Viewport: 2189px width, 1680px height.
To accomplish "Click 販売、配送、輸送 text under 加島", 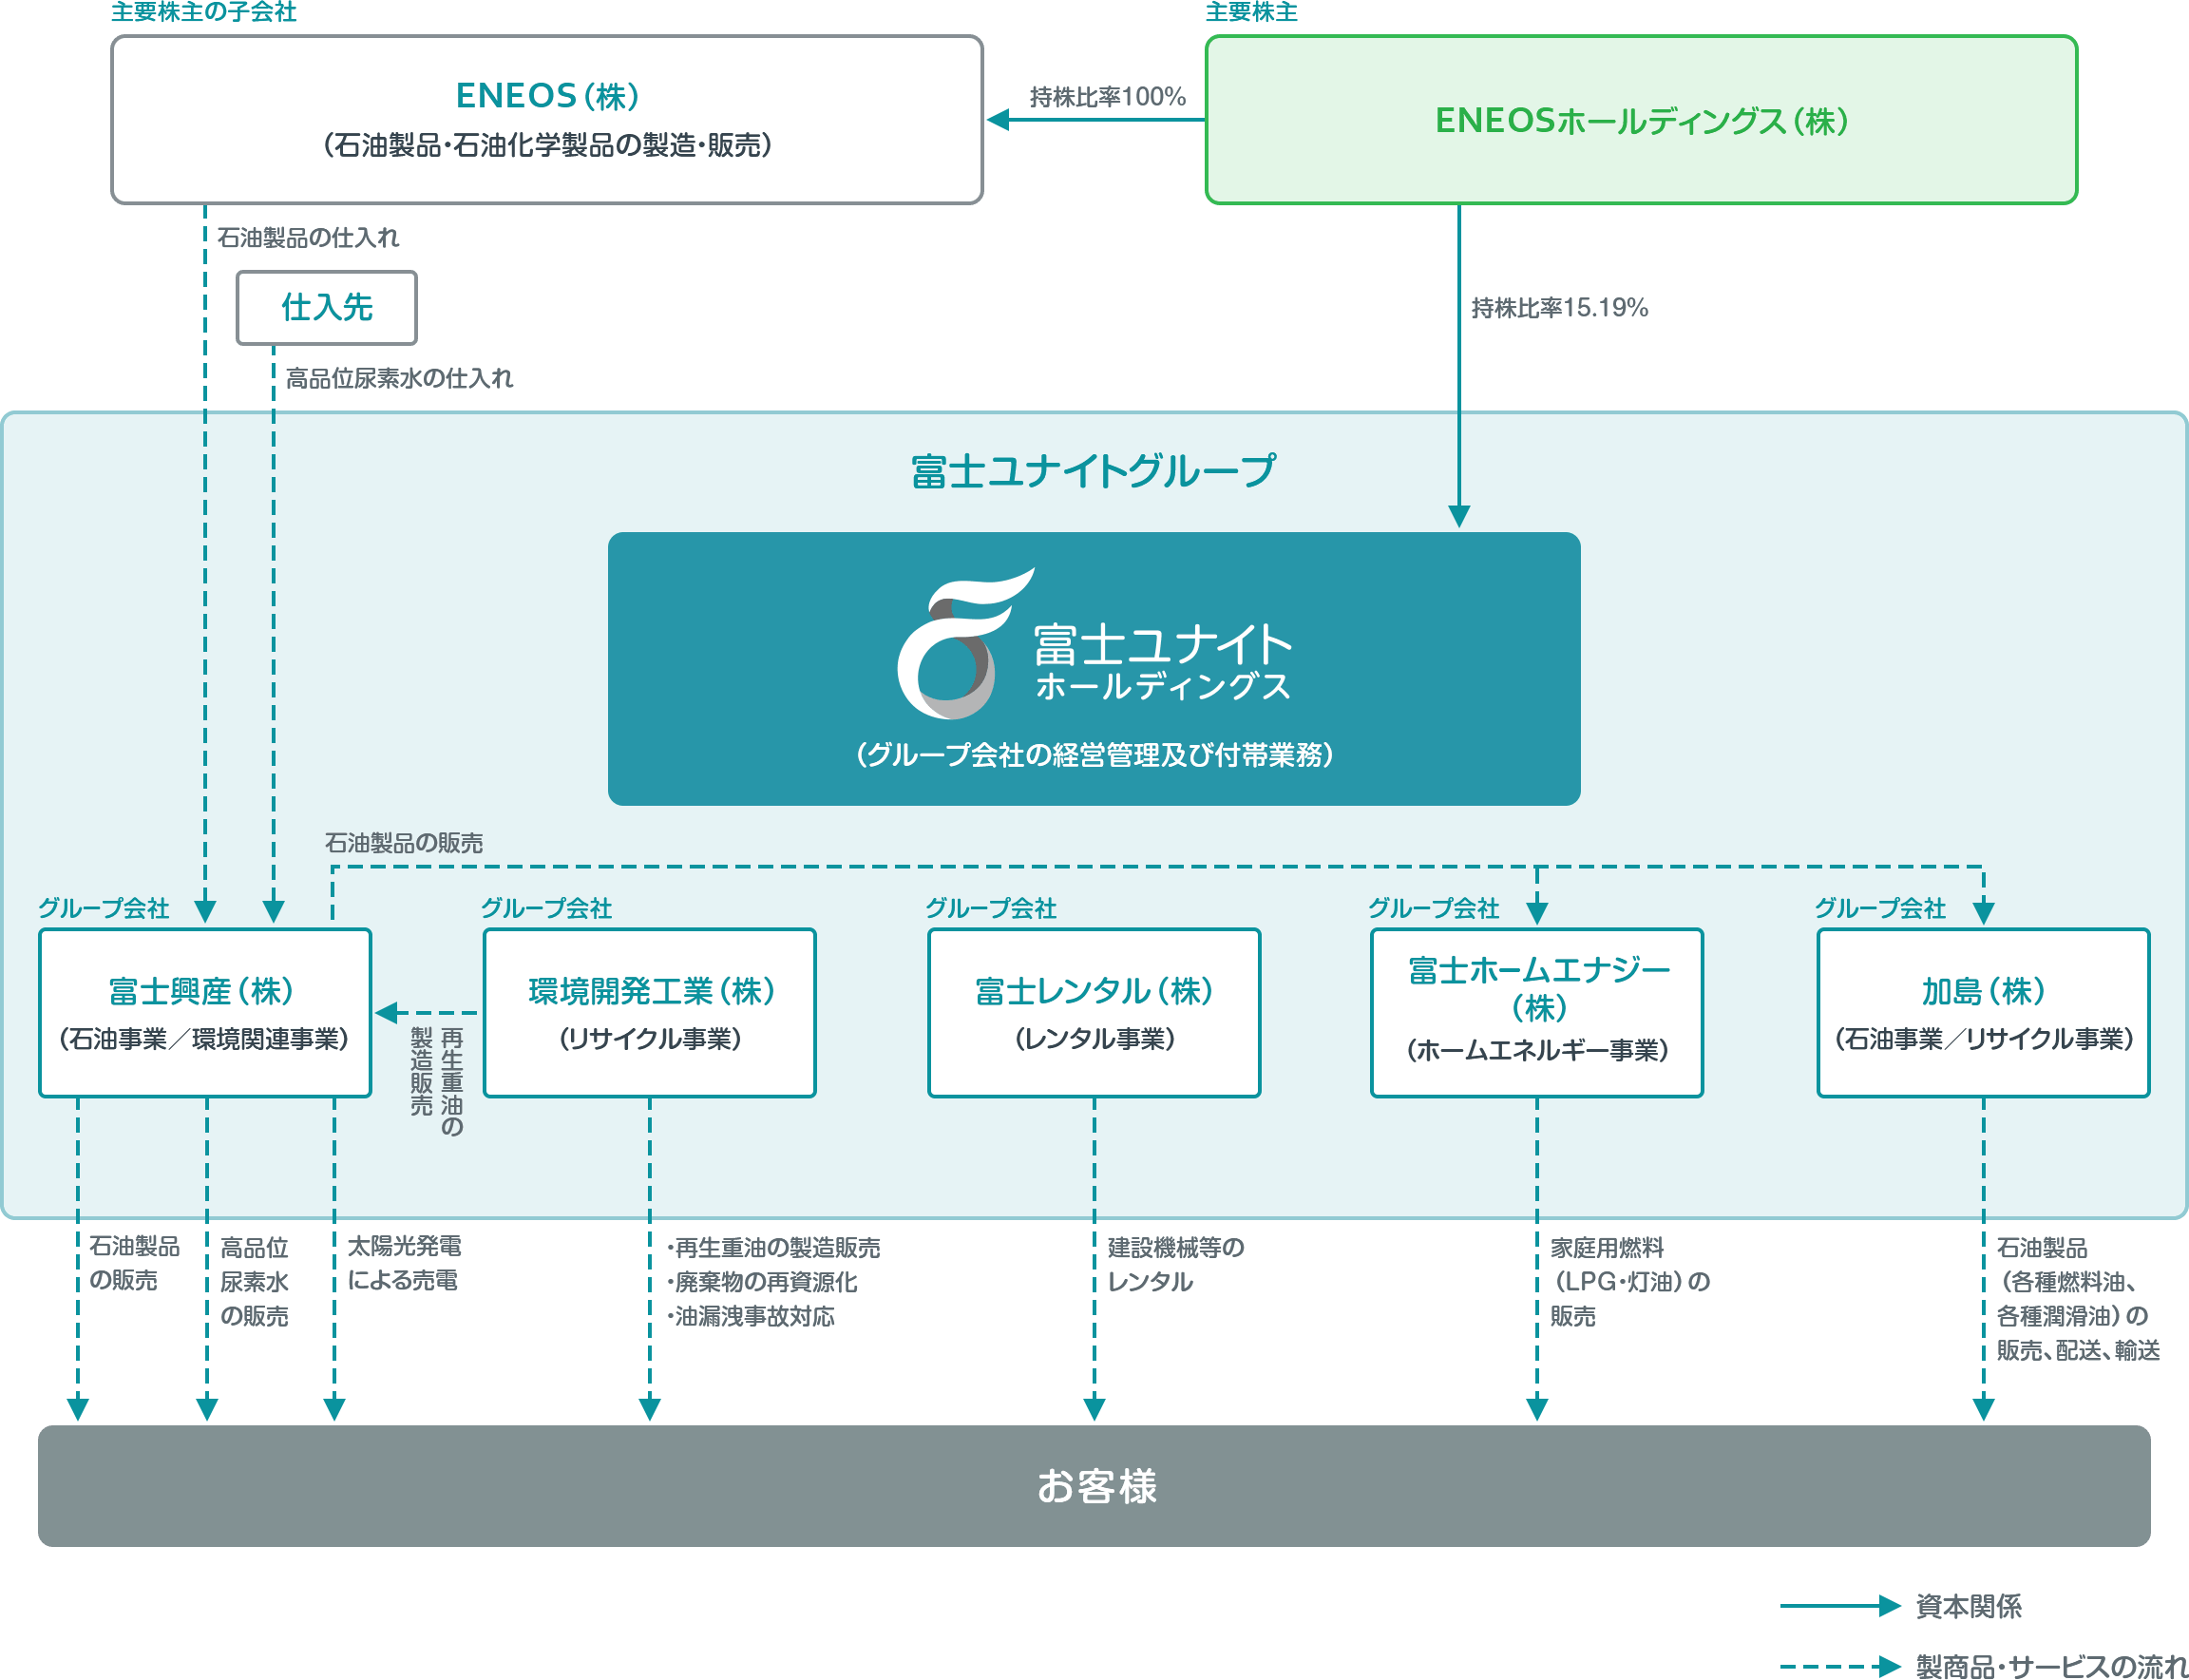I will [x=2078, y=1349].
